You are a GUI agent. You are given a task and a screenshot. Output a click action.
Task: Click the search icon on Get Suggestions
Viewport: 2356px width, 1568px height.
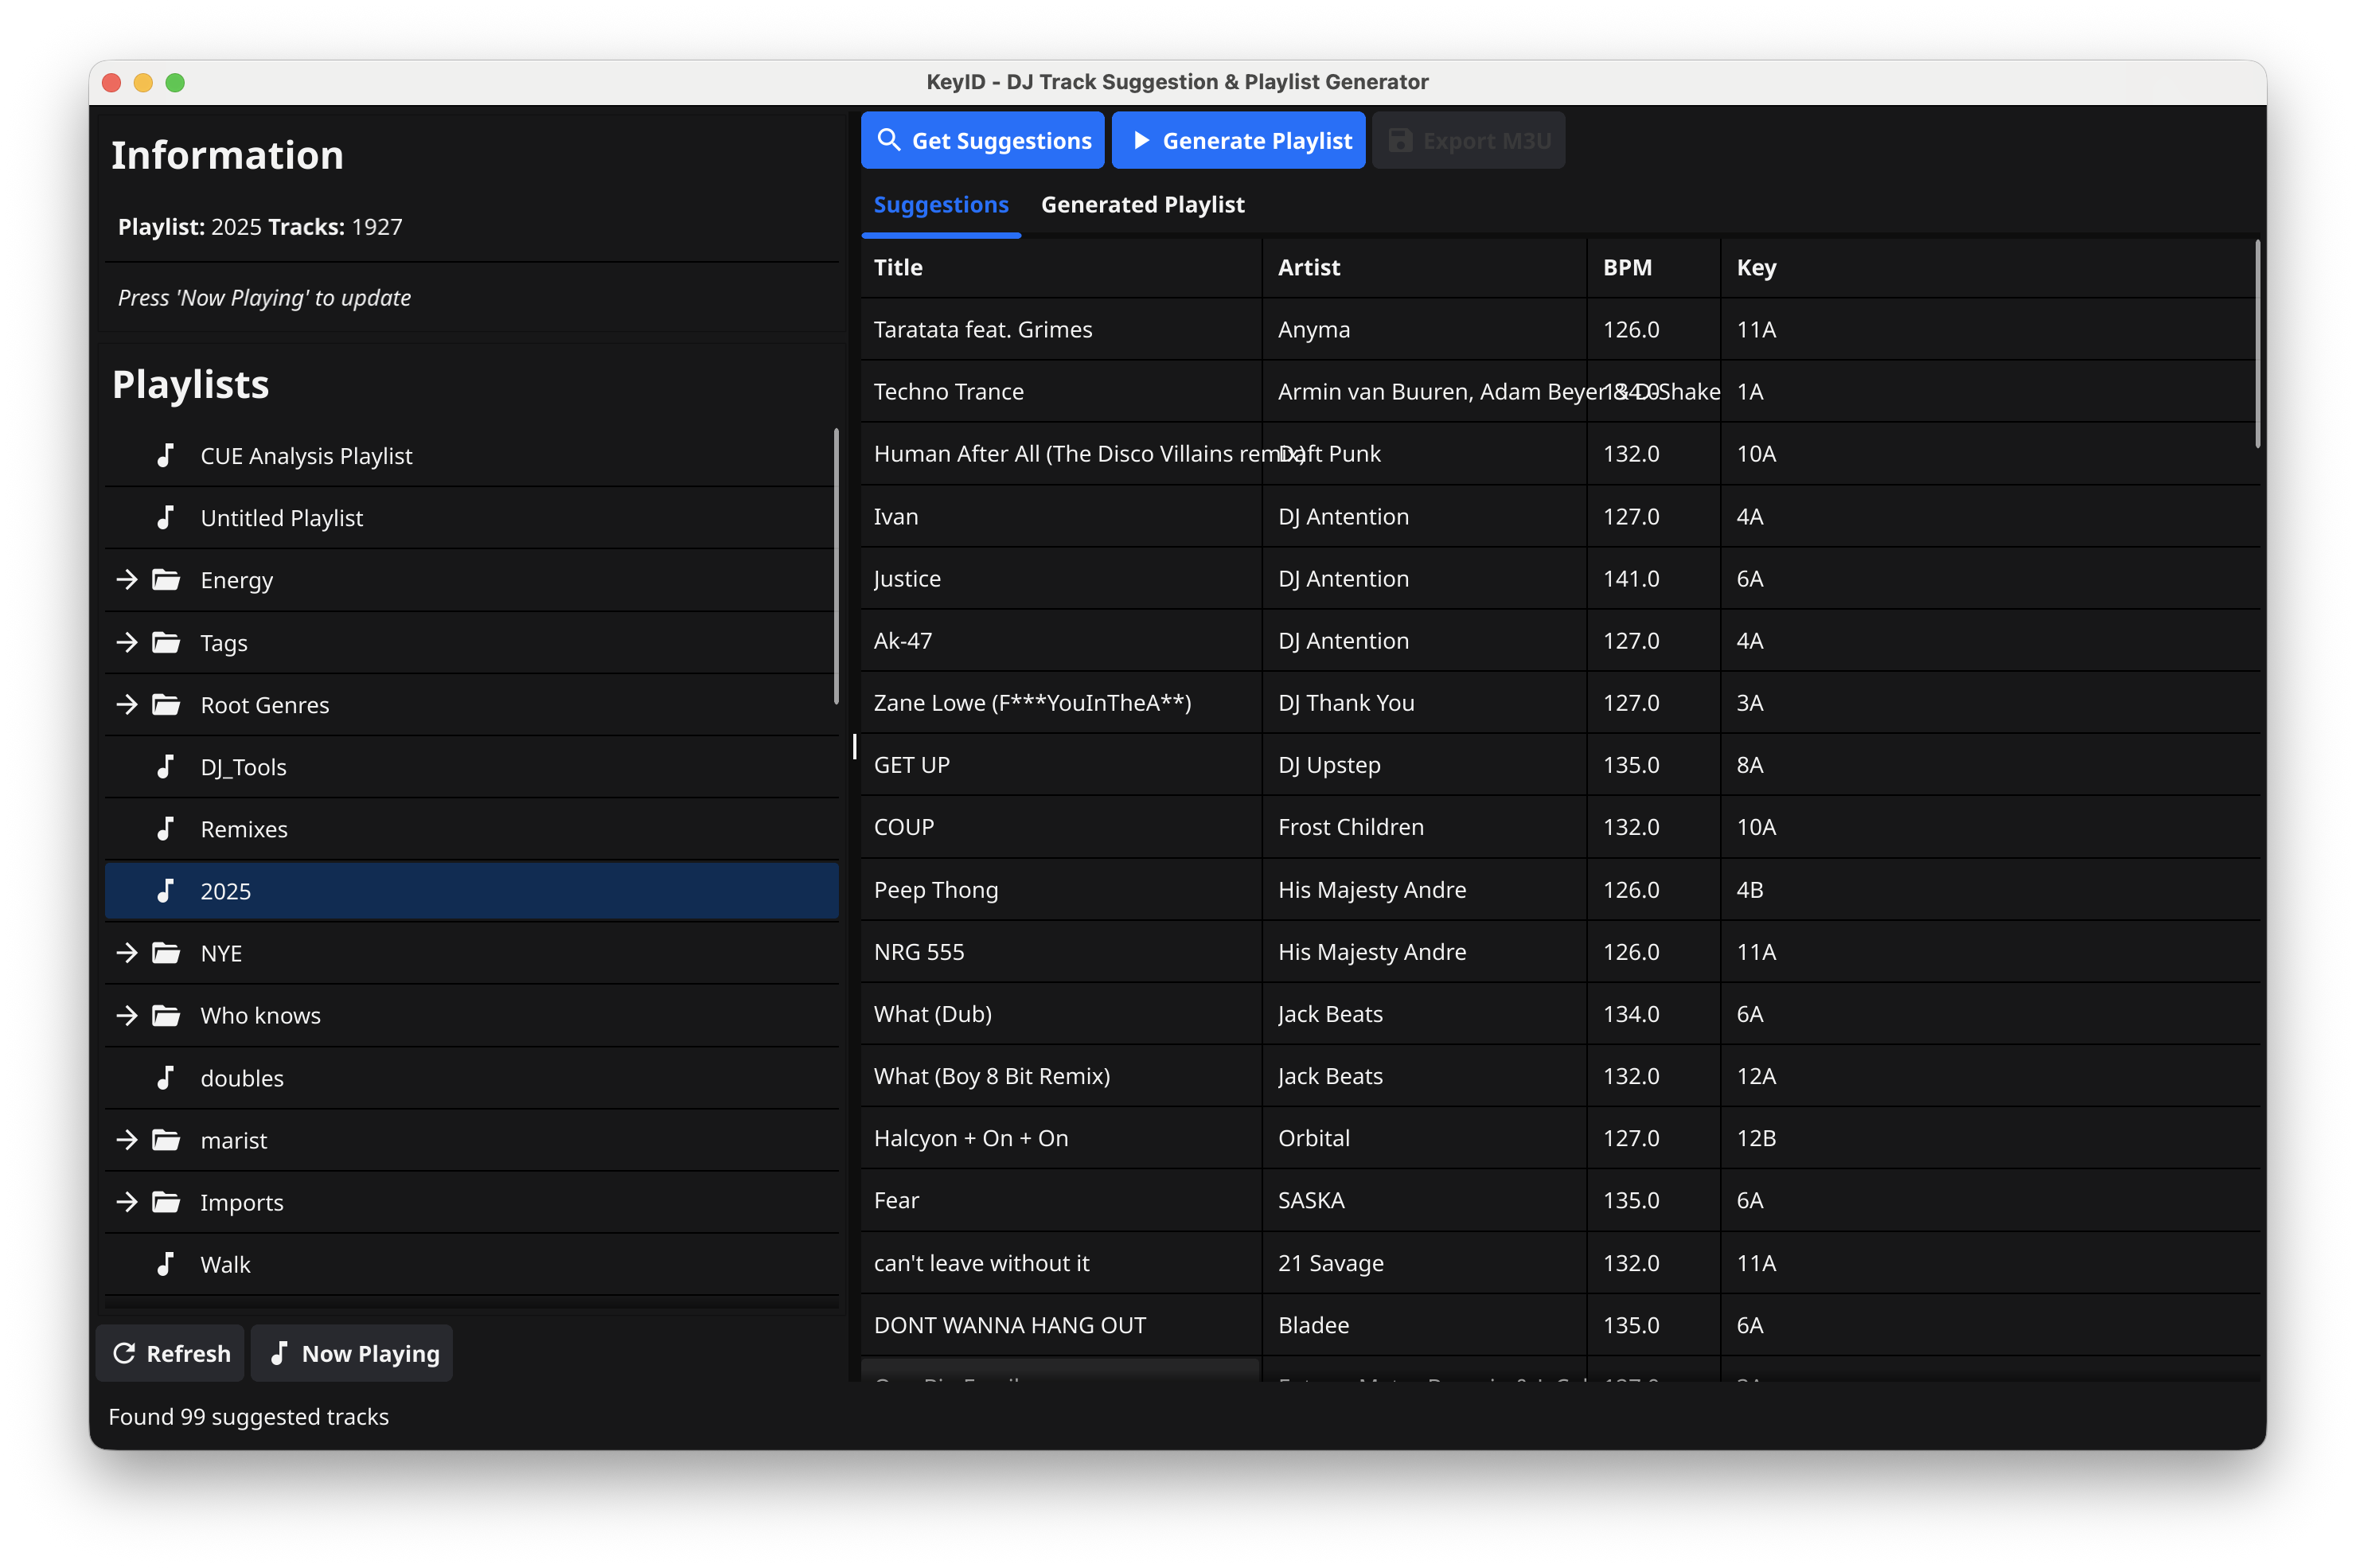point(888,140)
